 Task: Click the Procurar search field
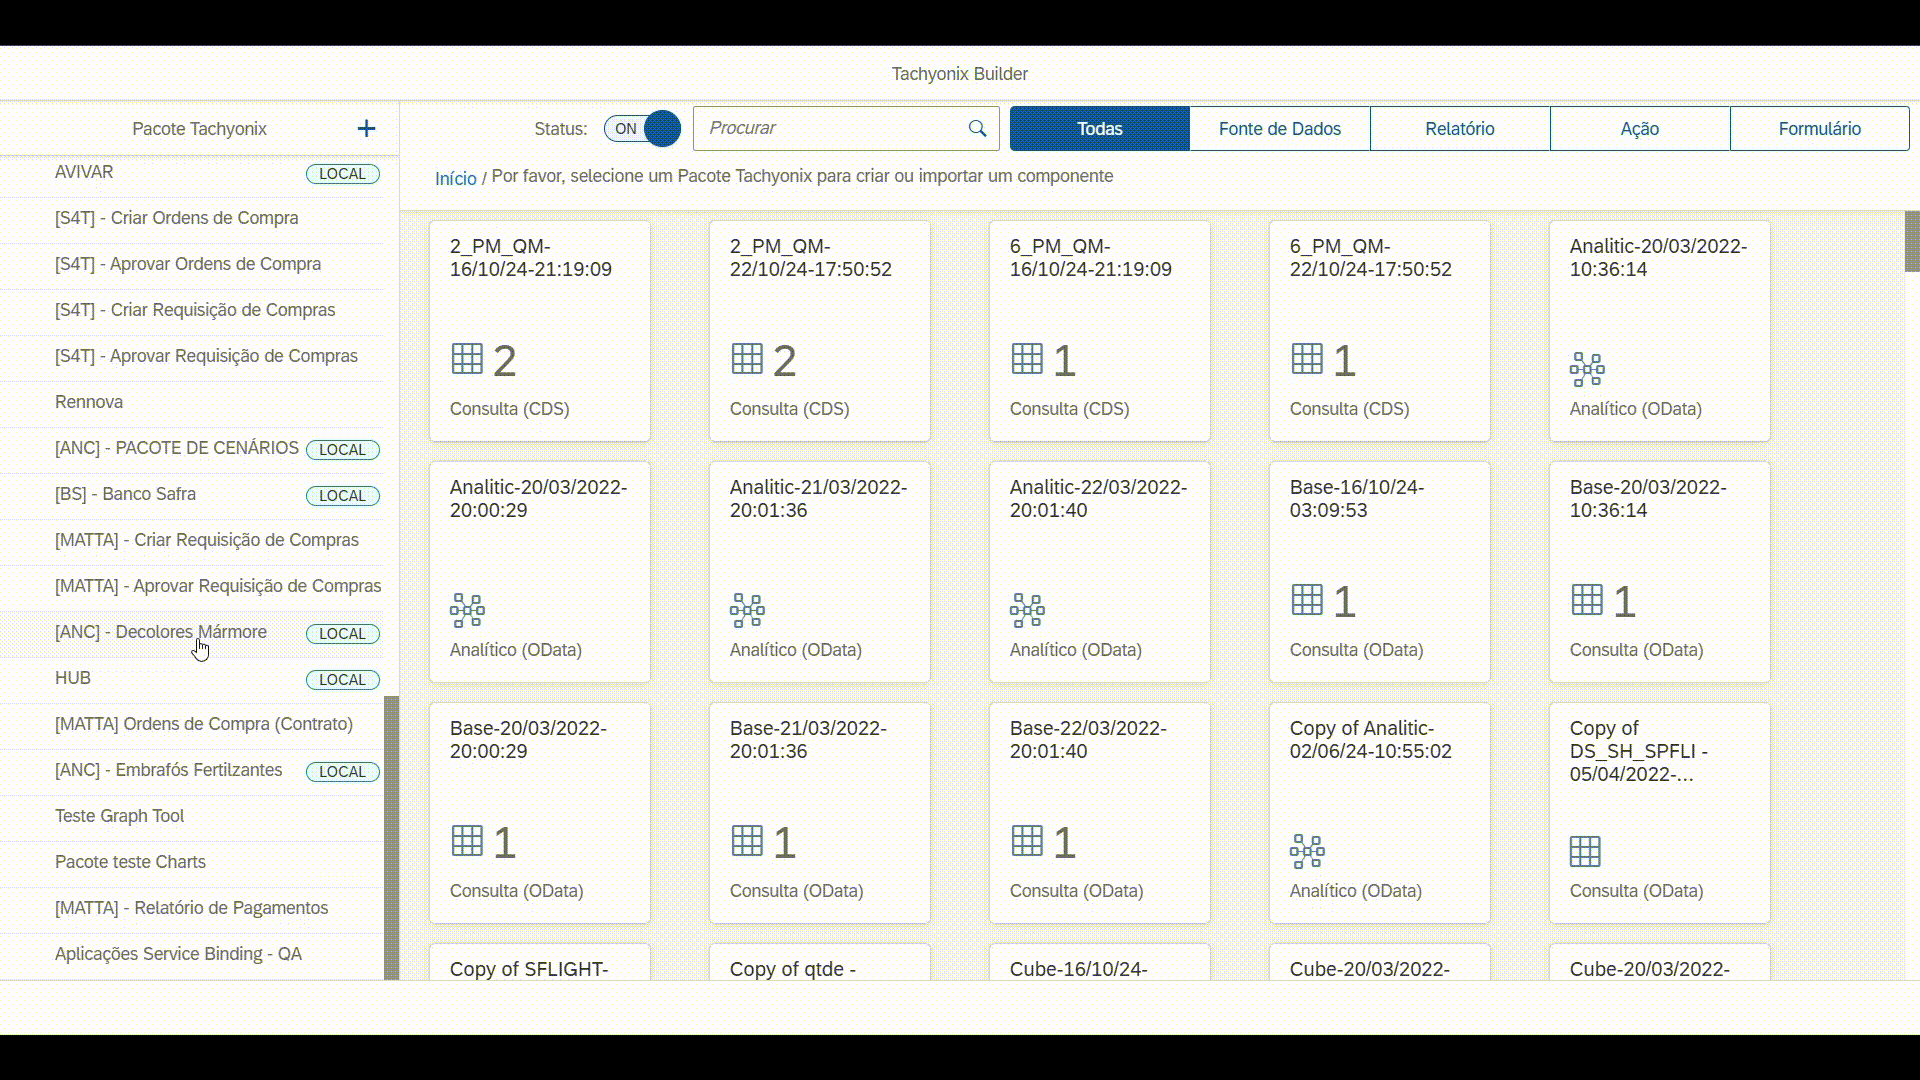[830, 129]
